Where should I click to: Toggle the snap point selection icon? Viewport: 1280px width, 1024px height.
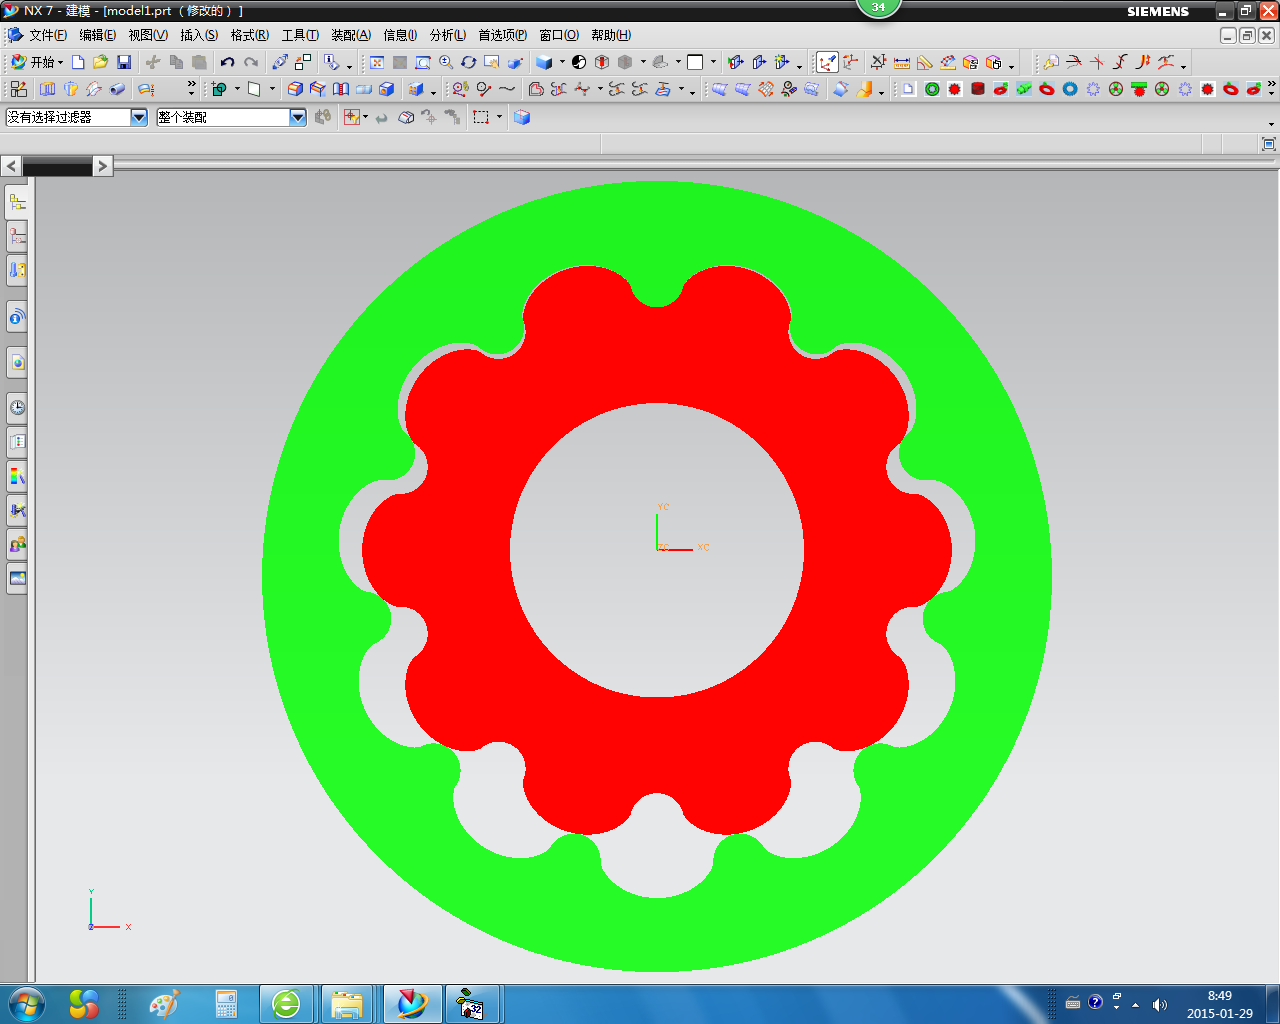(x=352, y=117)
